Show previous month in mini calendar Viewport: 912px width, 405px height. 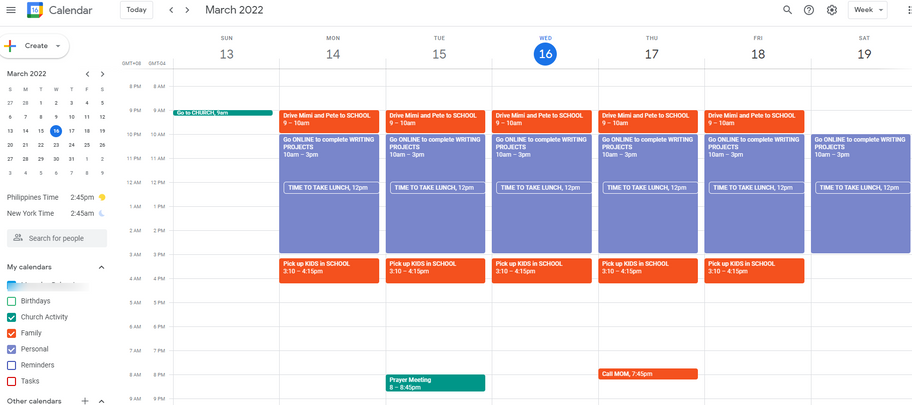(x=88, y=74)
